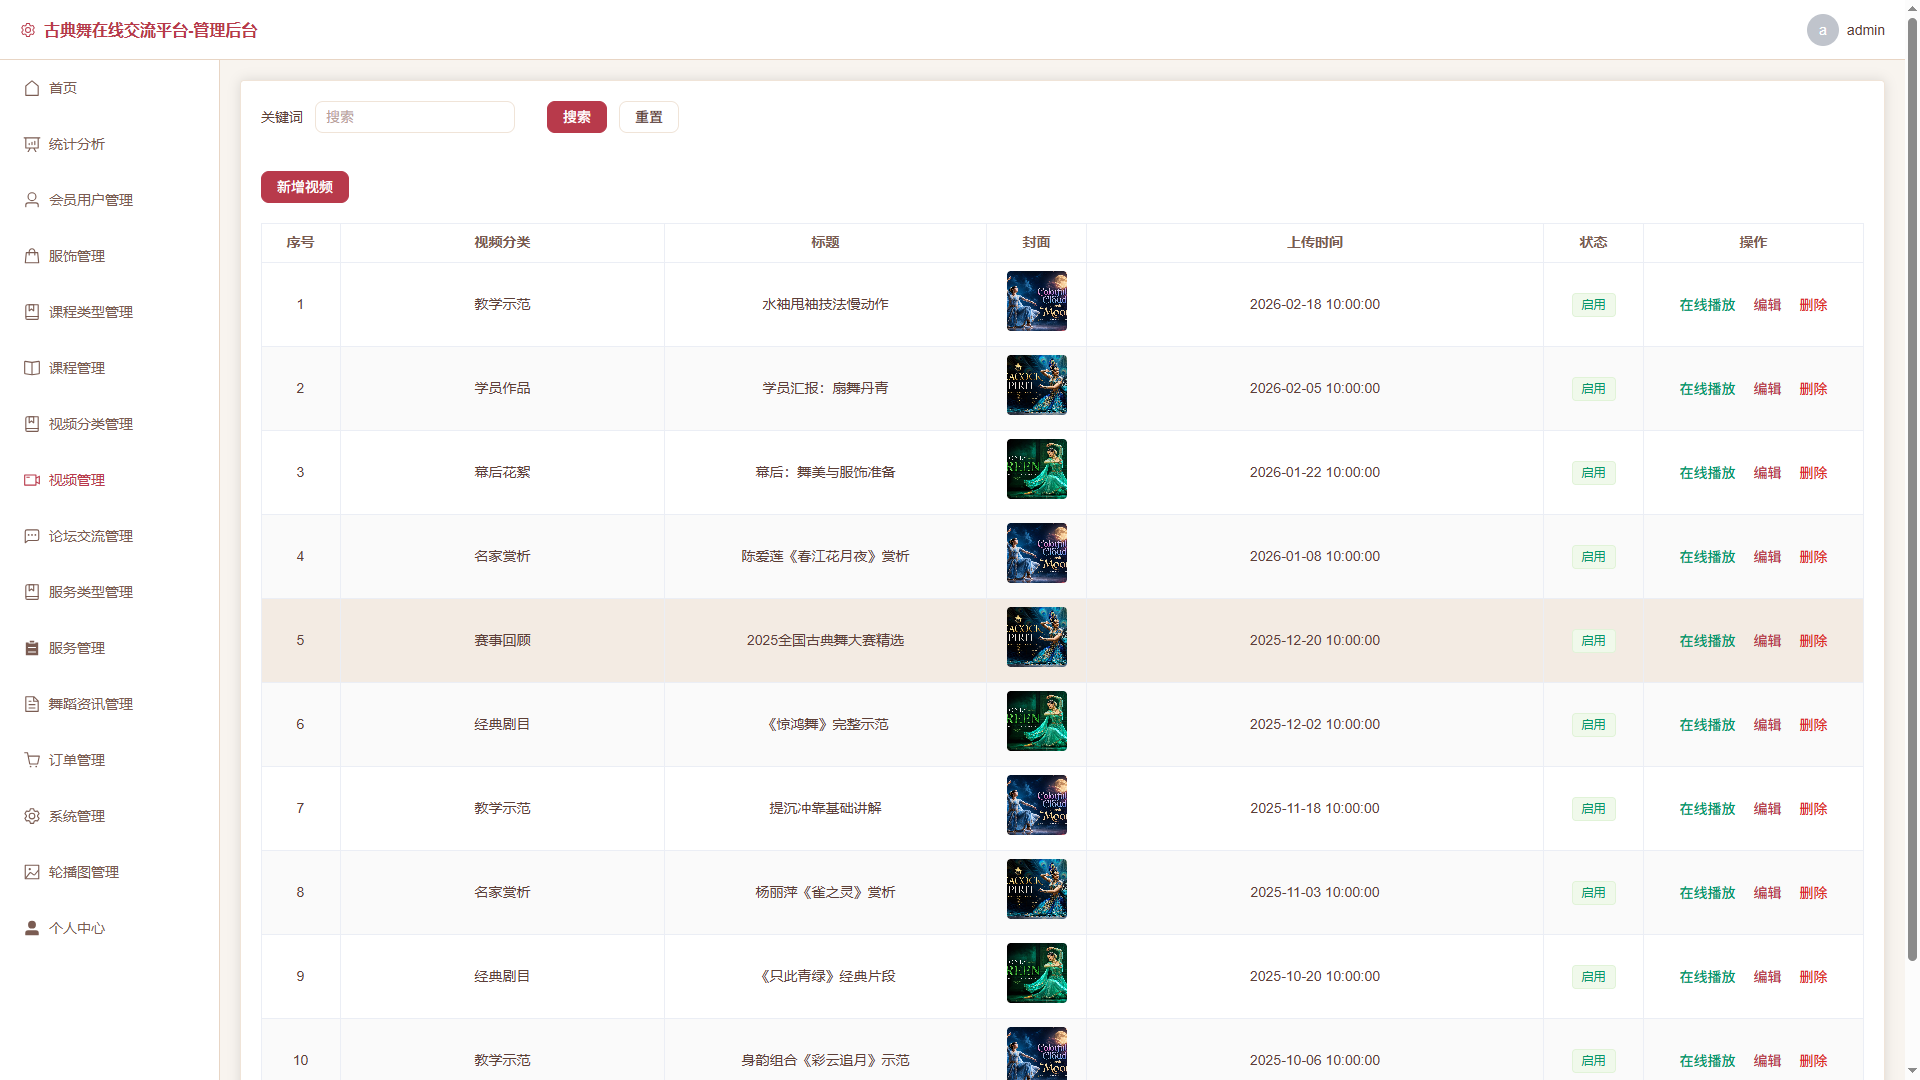Go to 会员用户管理 in sidebar
Screen dimensions: 1920x1080
(110, 200)
